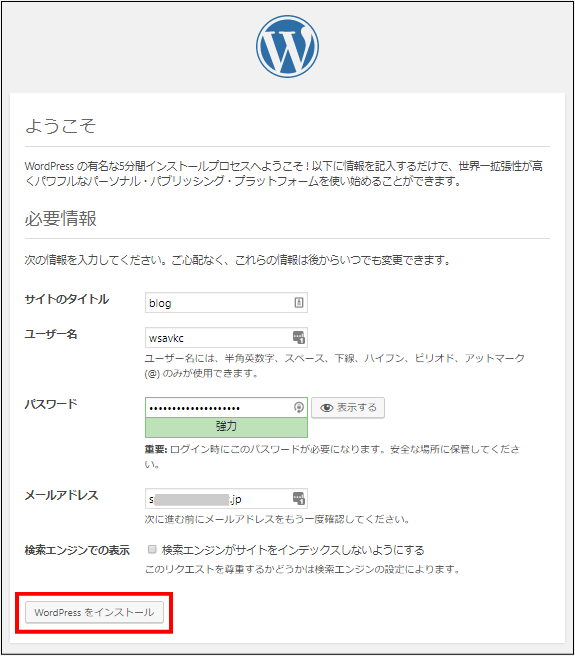Click the 検索エンジンがサイトをインデックスしないようにする text label
The height and width of the screenshot is (656, 575).
(293, 550)
